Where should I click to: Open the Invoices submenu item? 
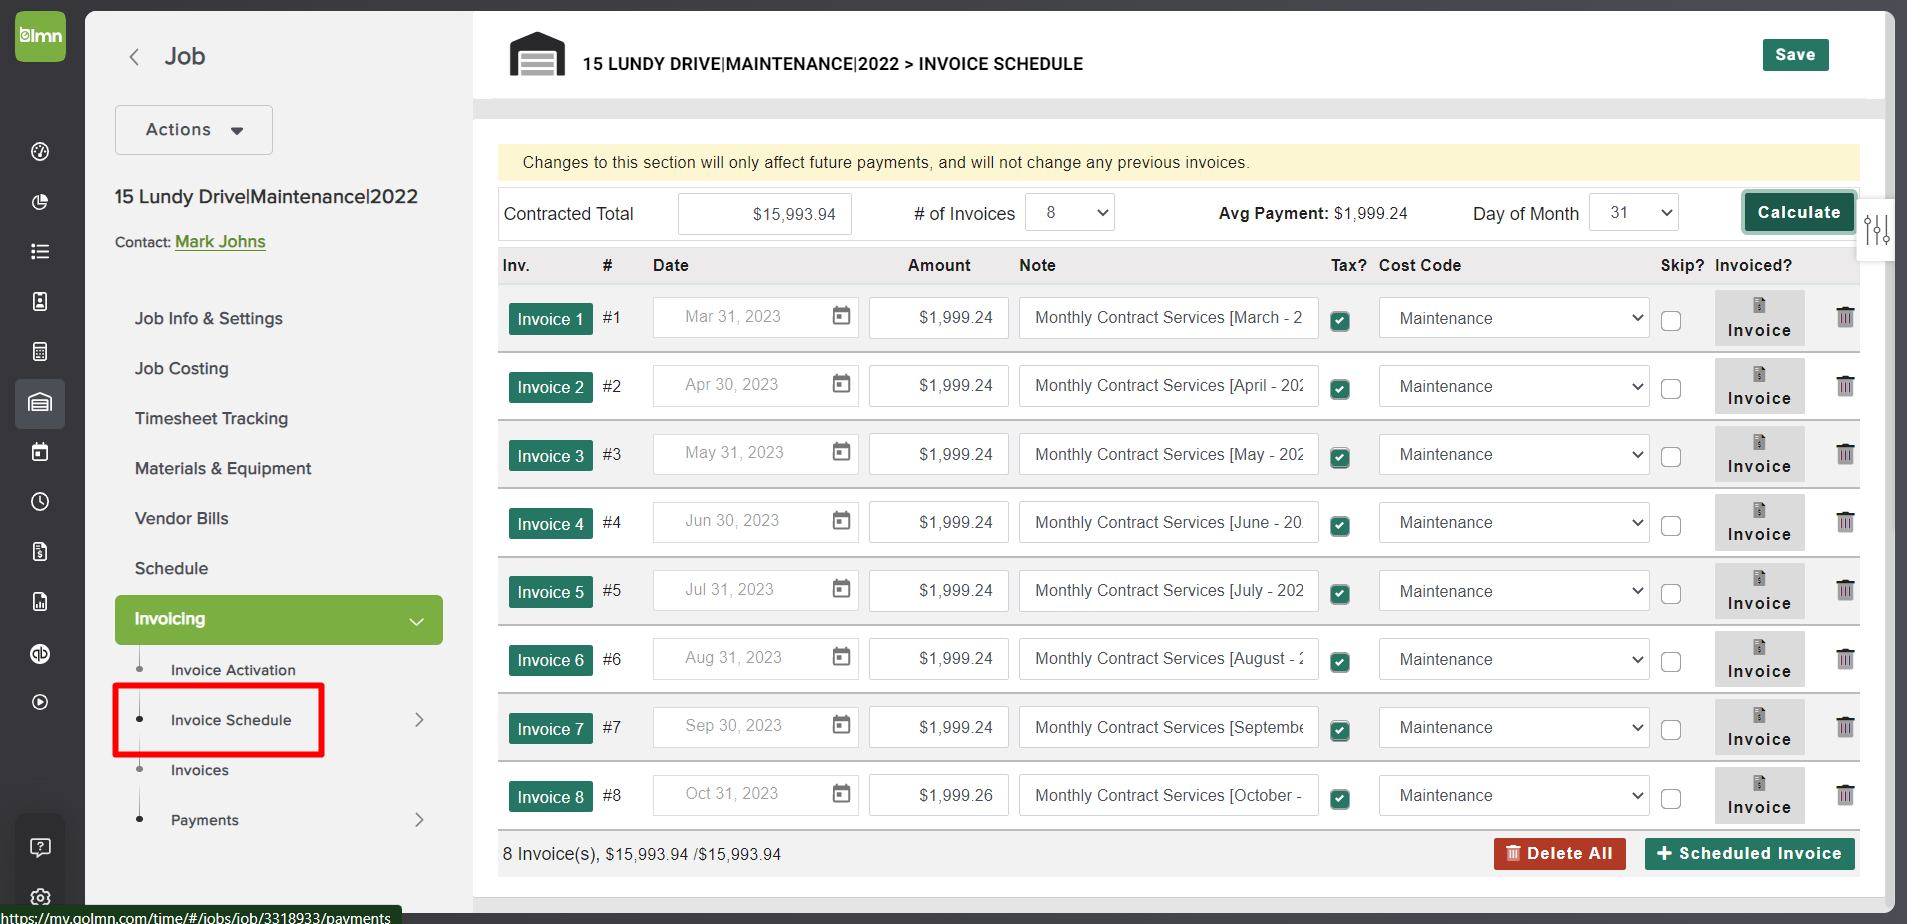(x=200, y=770)
